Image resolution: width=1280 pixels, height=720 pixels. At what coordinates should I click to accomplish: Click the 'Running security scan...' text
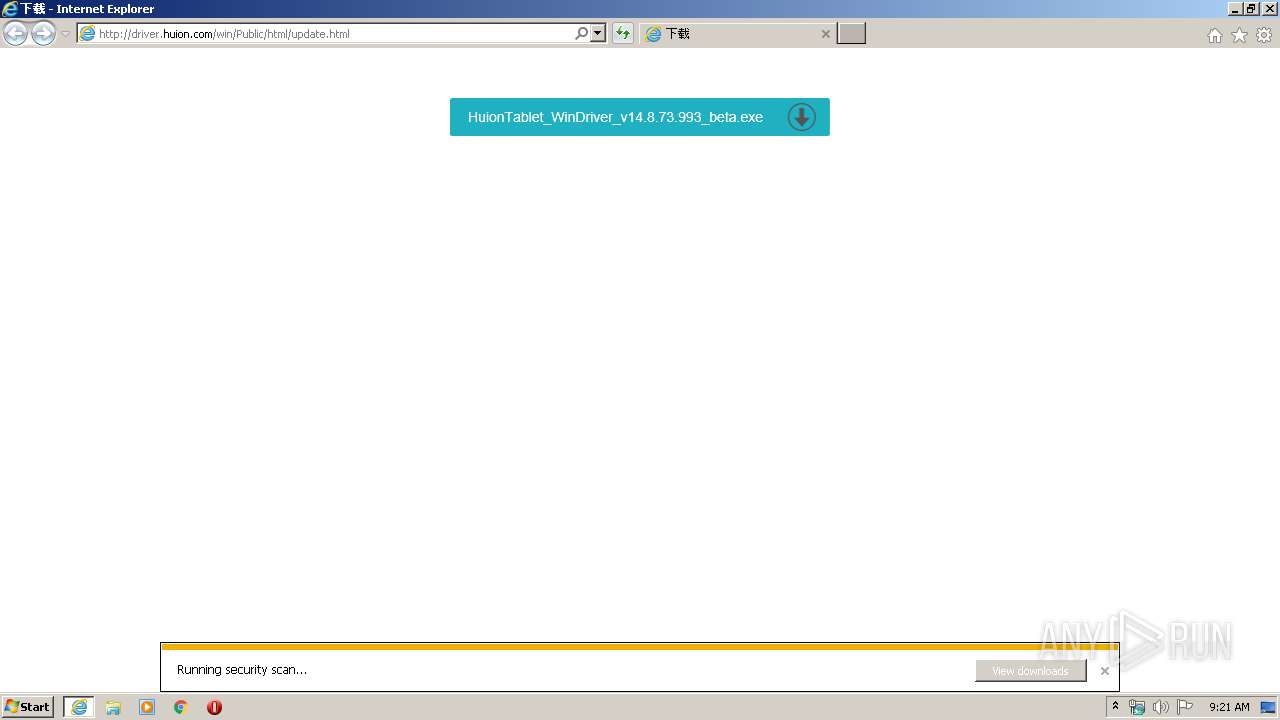tap(242, 670)
